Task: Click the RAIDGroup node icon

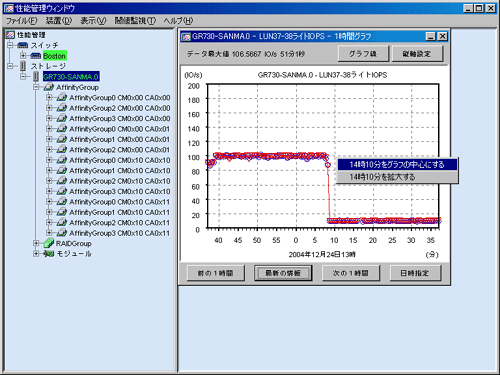Action: coord(48,243)
